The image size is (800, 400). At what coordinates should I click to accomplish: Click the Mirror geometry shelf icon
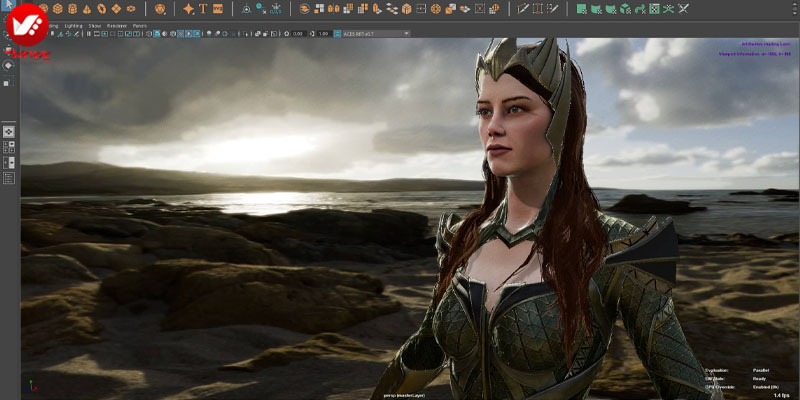(x=333, y=9)
